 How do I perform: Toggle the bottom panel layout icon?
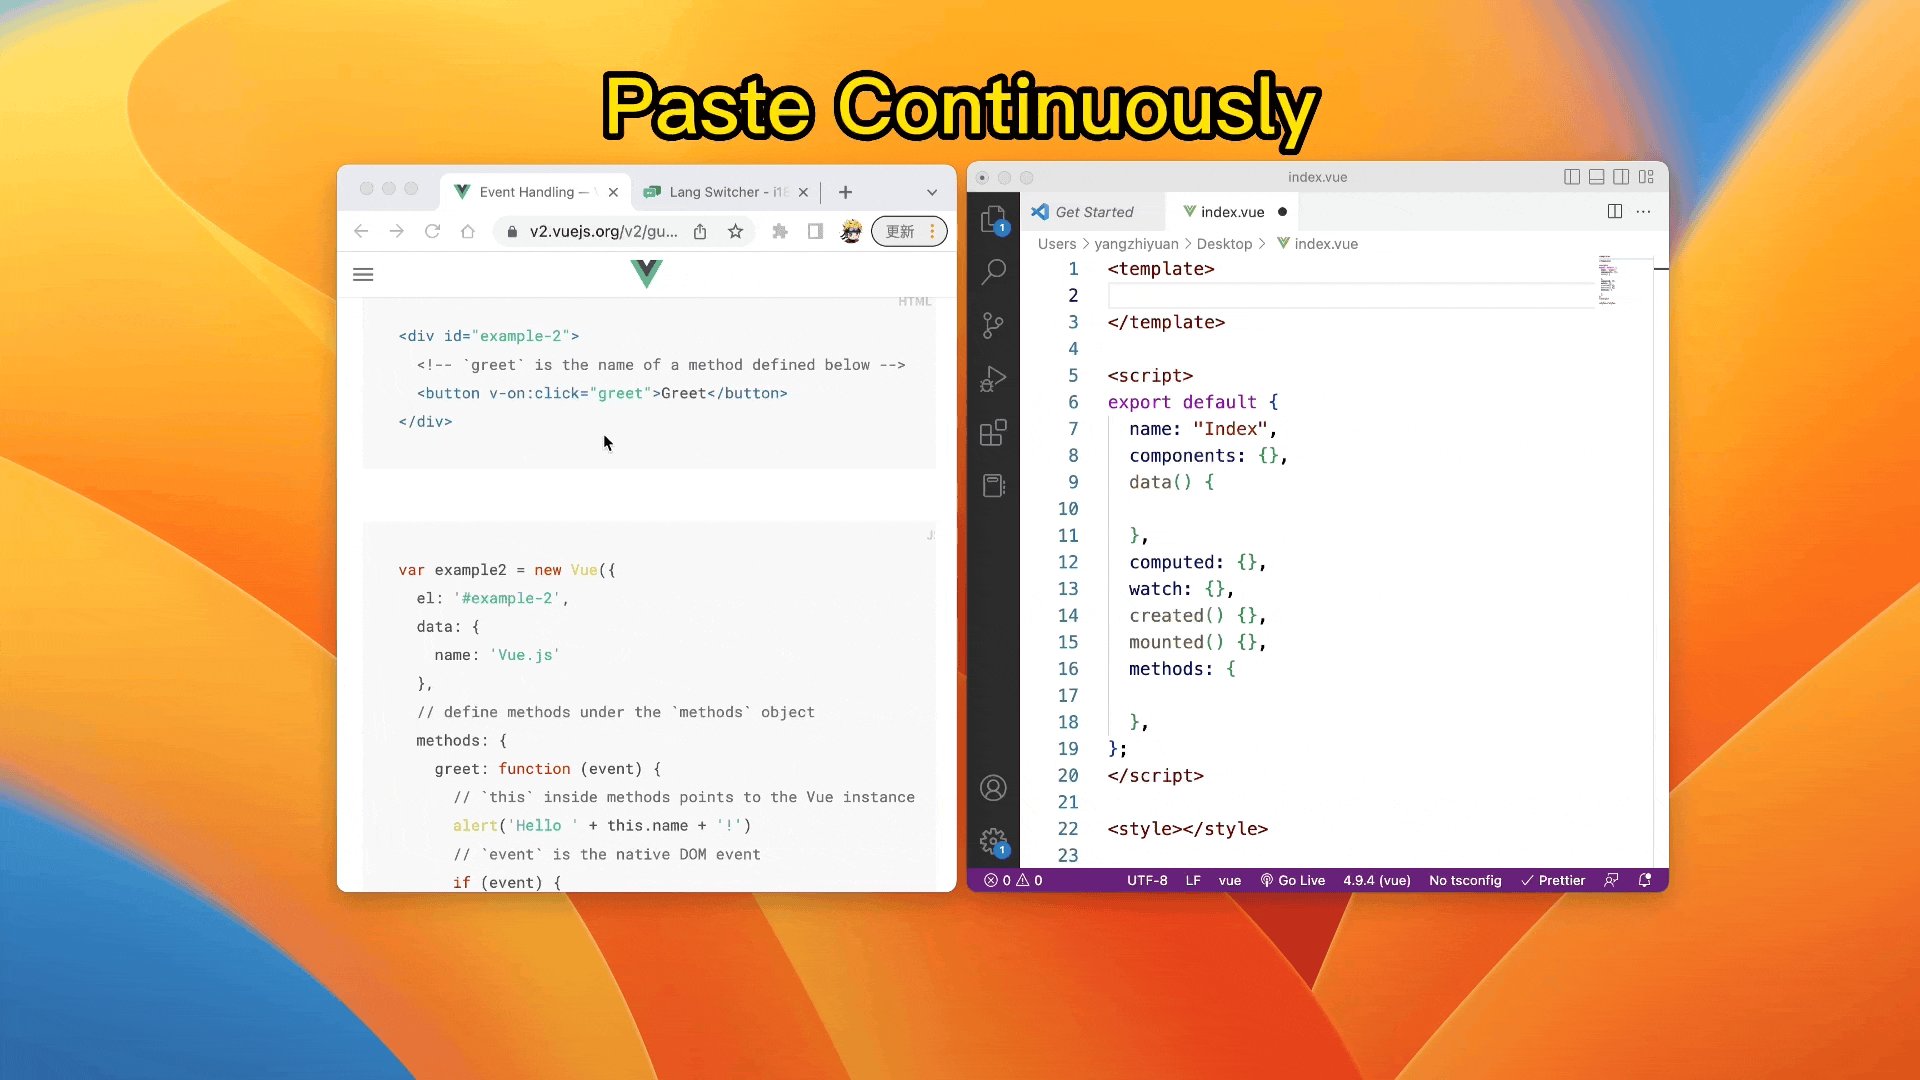point(1597,177)
